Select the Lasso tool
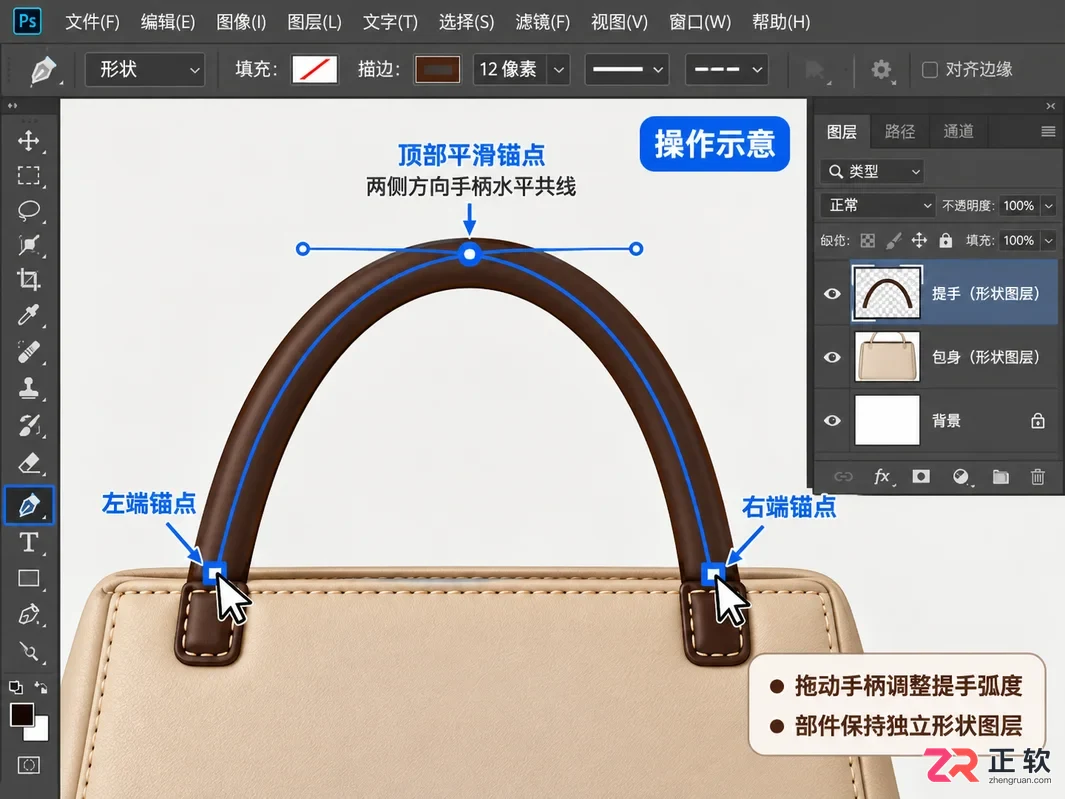This screenshot has width=1065, height=799. 29,210
